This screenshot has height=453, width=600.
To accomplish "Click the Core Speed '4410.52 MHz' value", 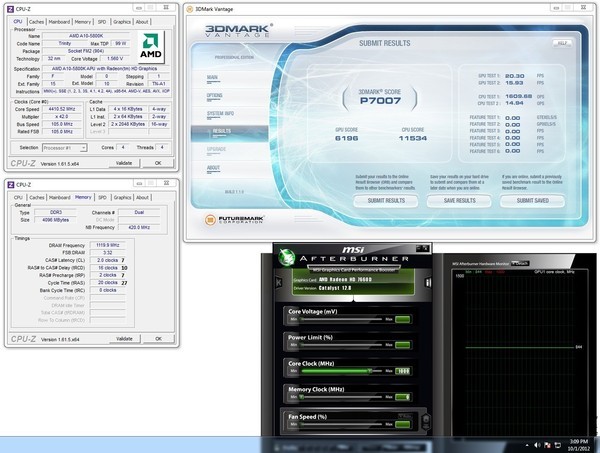I will click(x=62, y=109).
